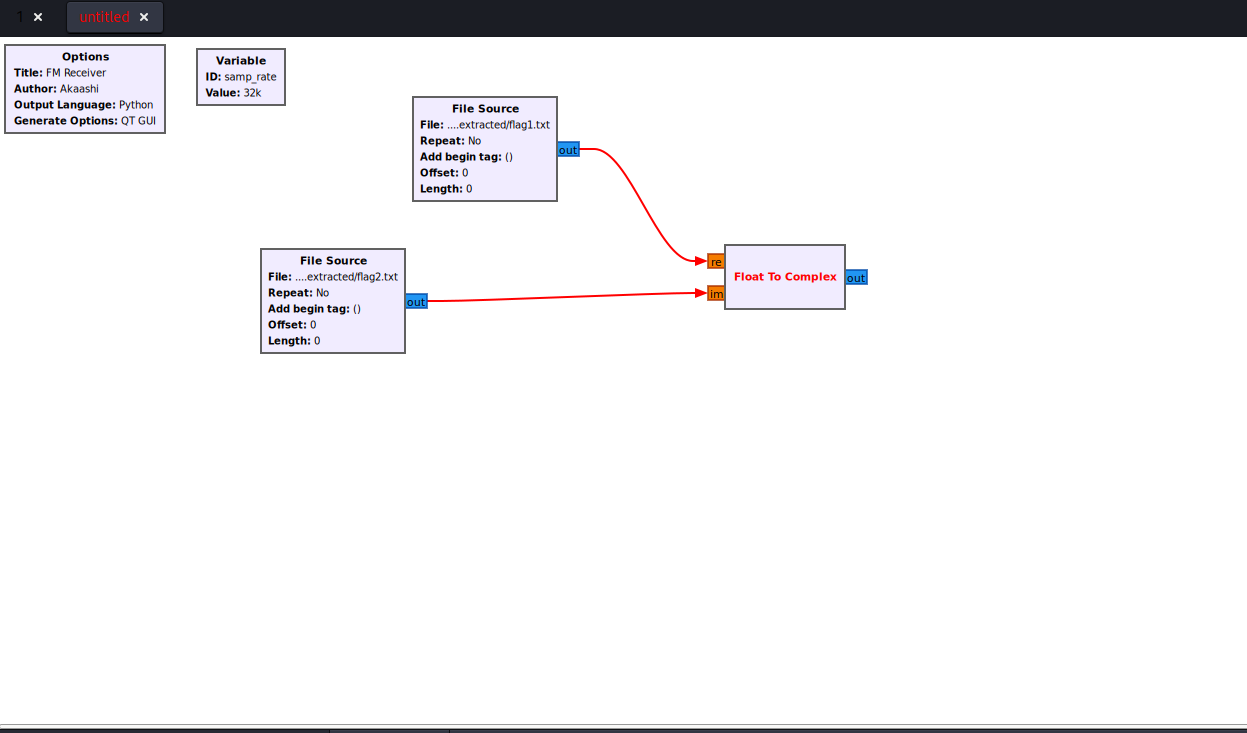
Task: Select the connection wire into re port
Action: click(x=643, y=205)
